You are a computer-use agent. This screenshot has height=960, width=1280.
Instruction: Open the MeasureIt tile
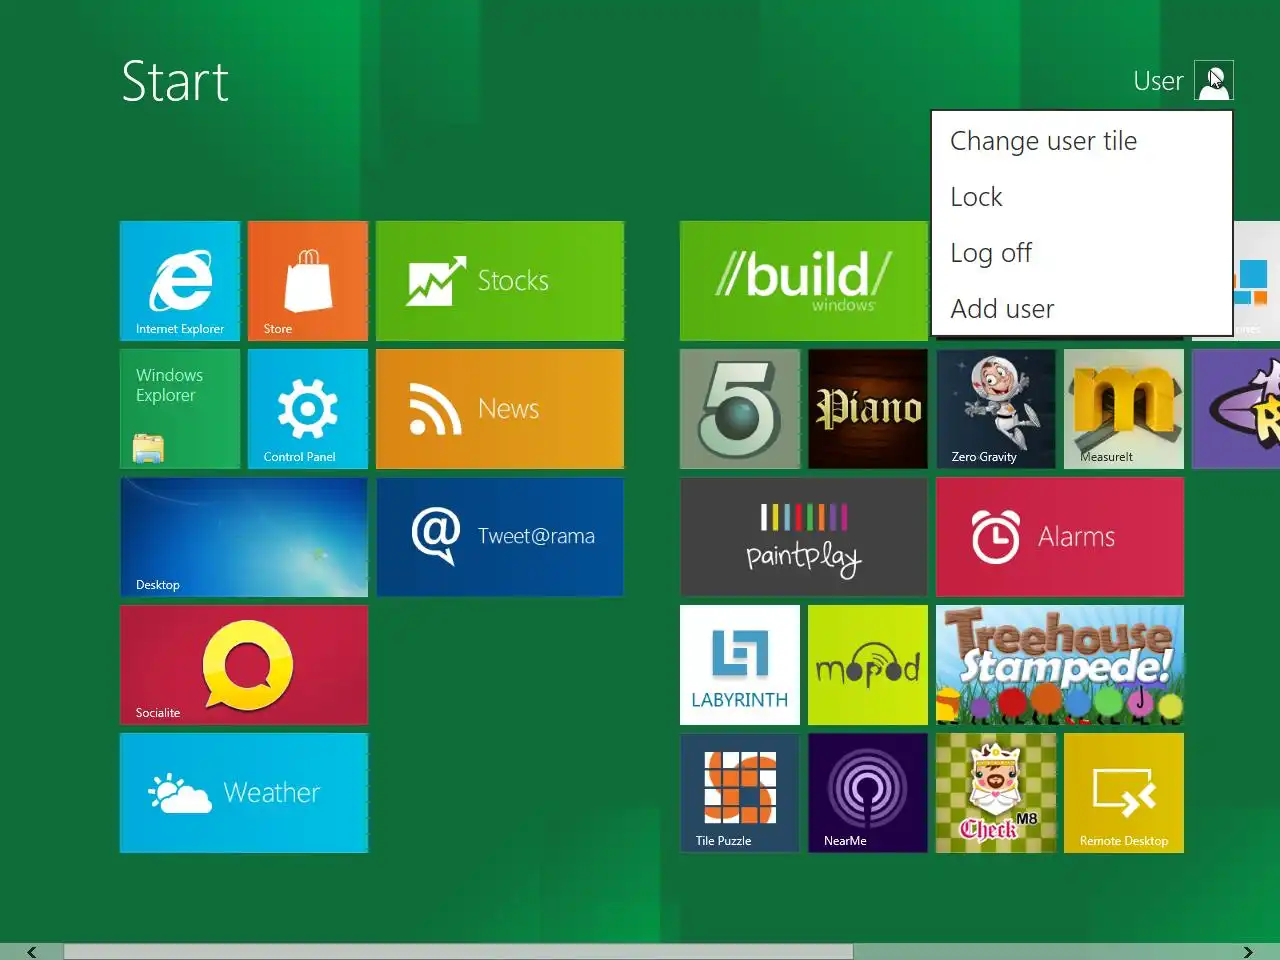(x=1124, y=409)
